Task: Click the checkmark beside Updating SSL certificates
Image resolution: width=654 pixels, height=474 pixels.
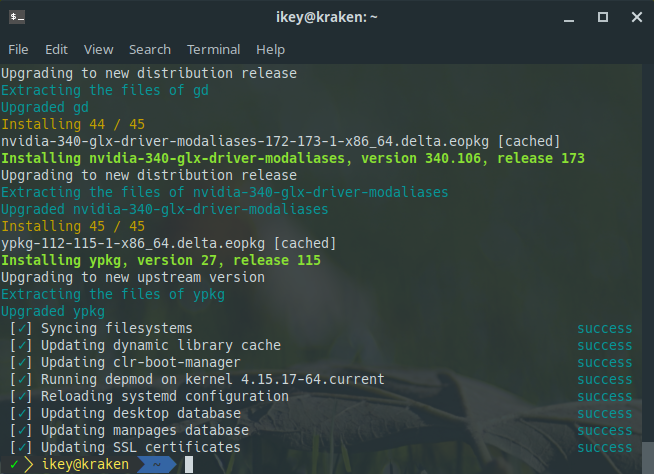Action: [21, 447]
